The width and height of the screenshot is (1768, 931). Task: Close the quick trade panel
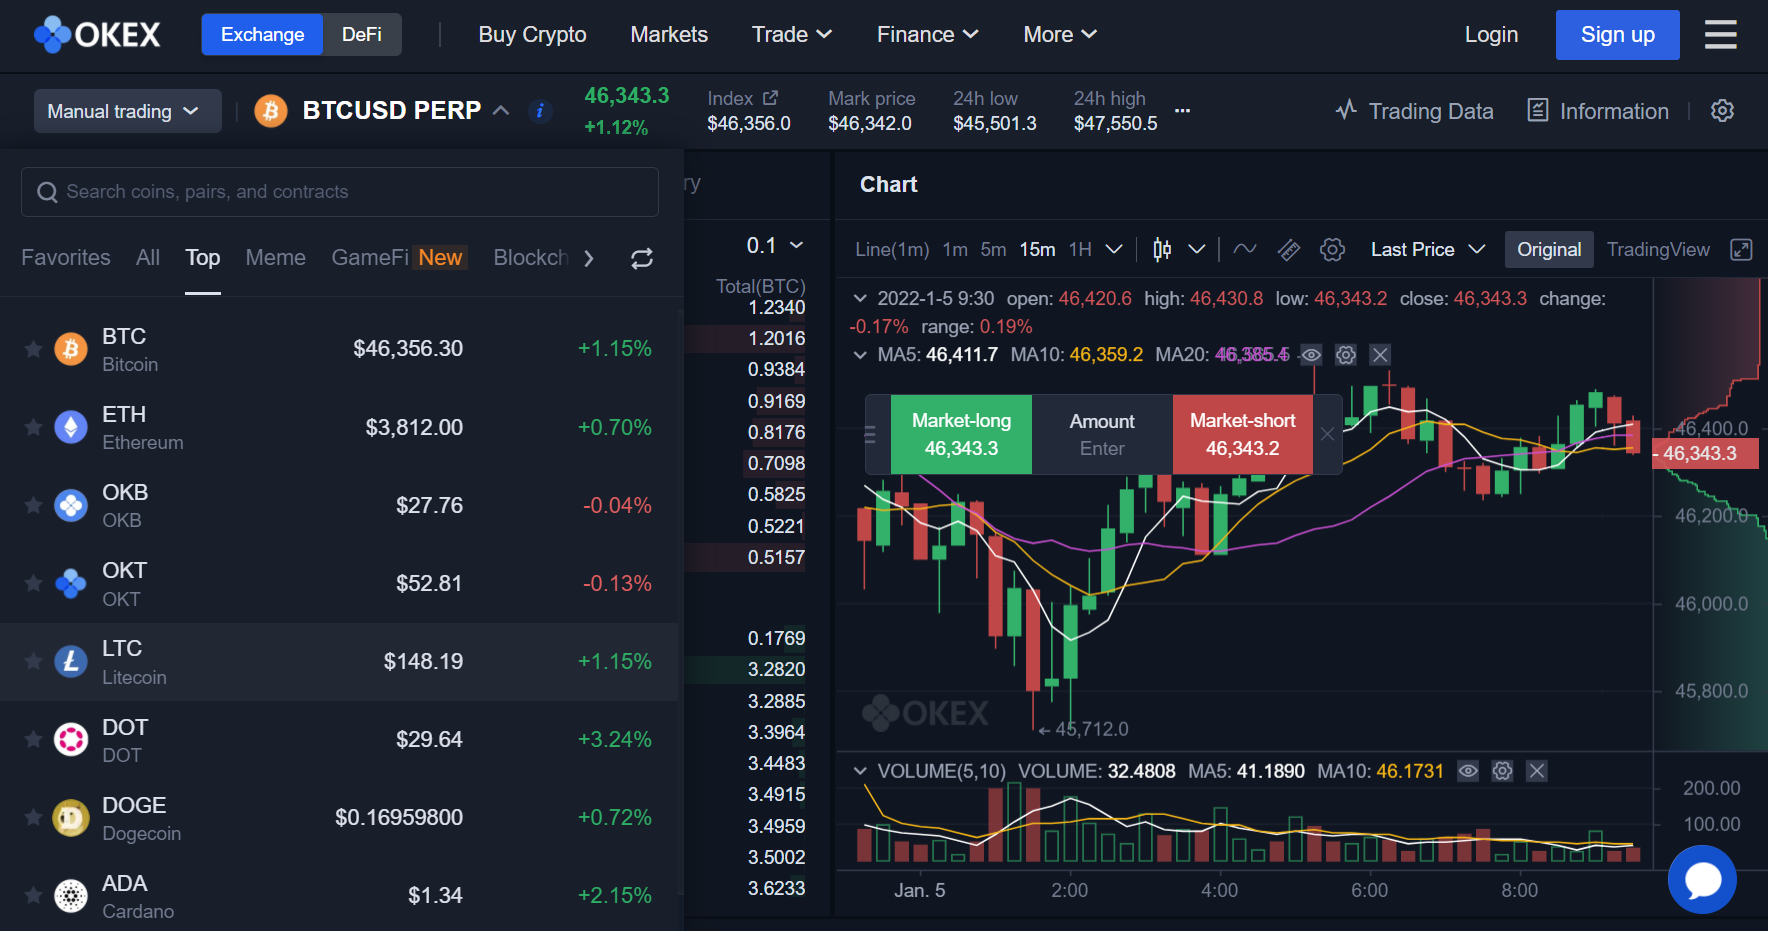point(1327,434)
